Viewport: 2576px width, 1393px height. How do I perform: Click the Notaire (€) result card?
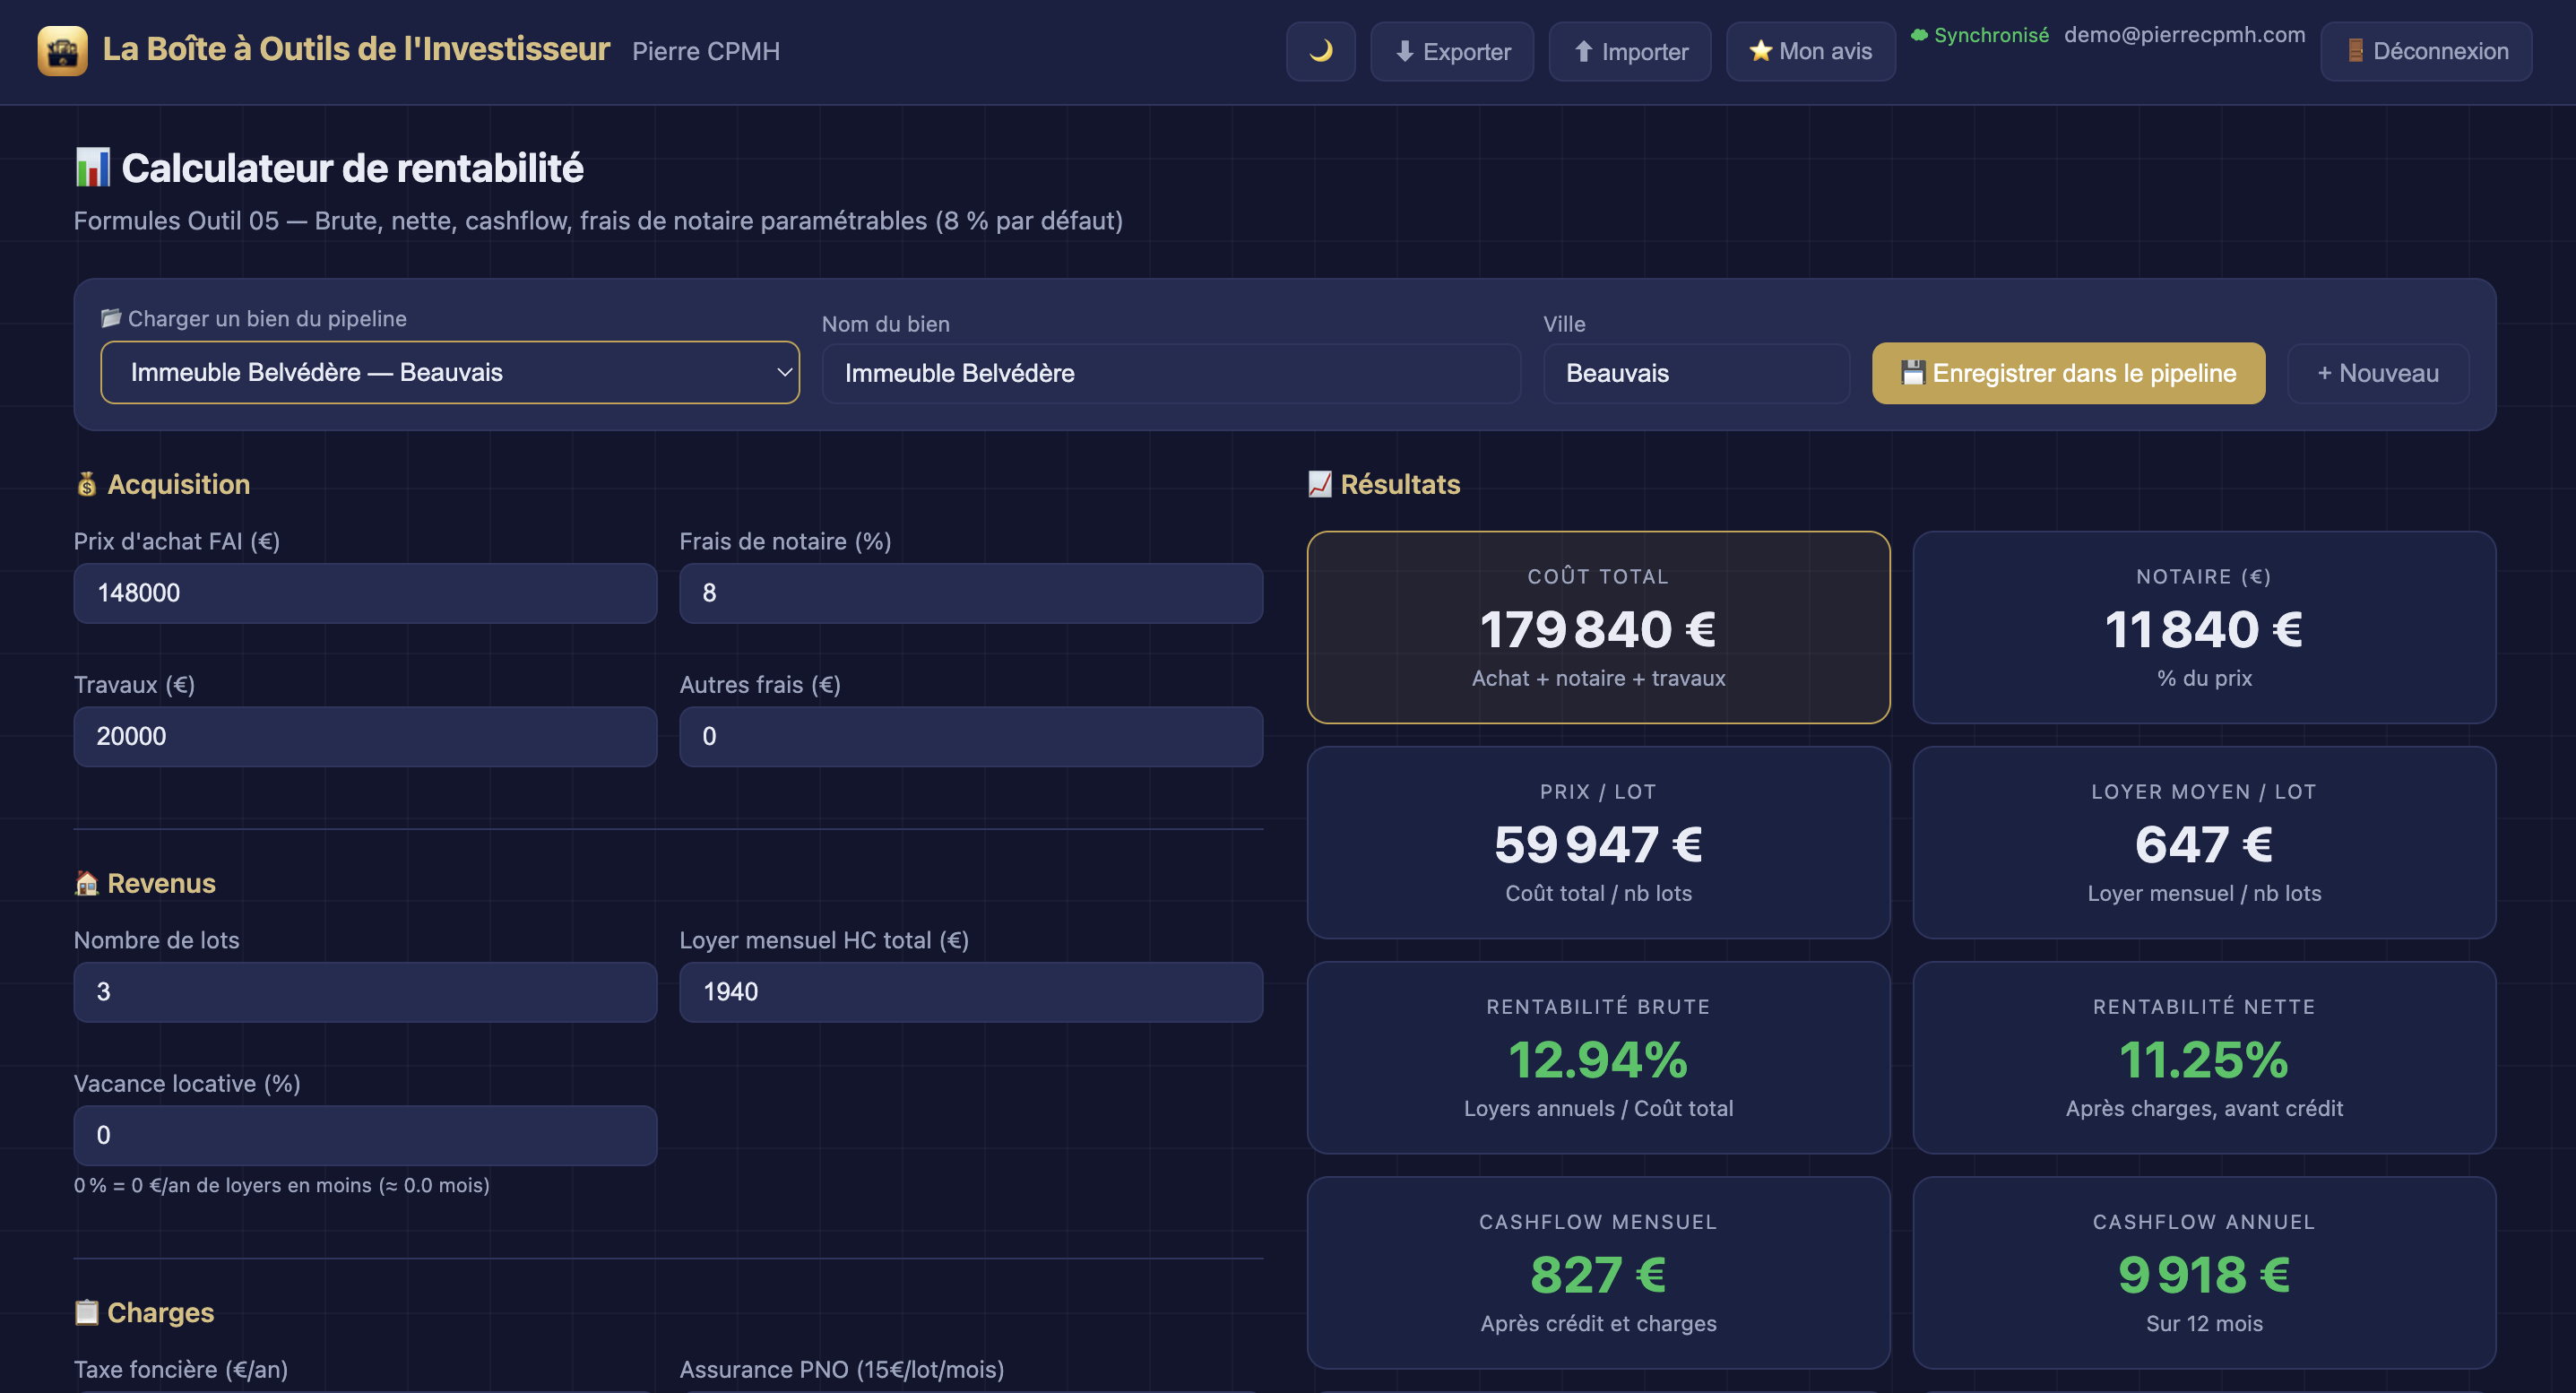[x=2204, y=627]
